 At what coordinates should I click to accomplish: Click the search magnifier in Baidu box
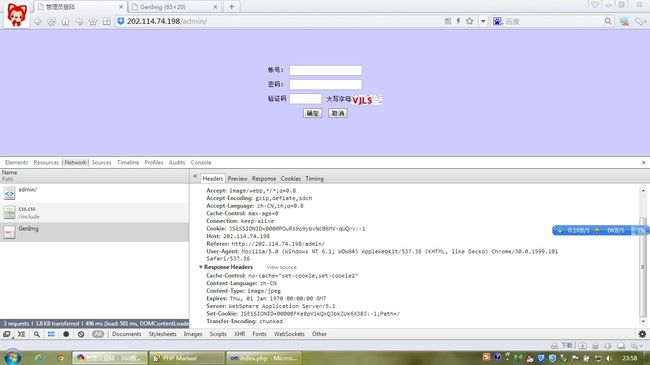(x=608, y=21)
